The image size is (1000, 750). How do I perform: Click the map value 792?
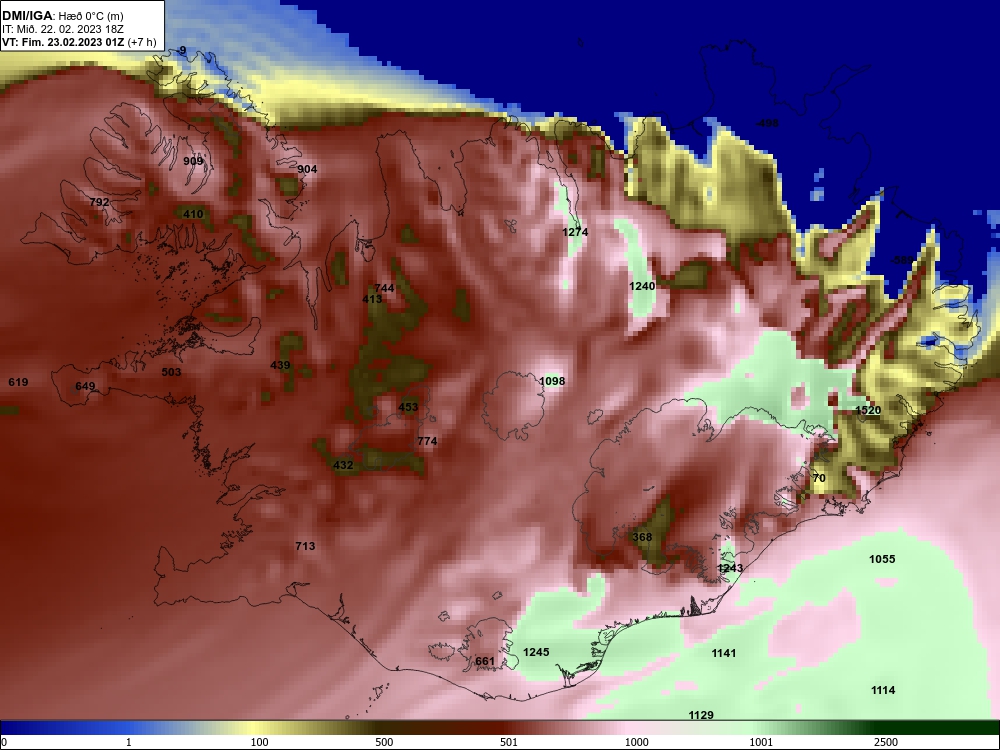99,202
